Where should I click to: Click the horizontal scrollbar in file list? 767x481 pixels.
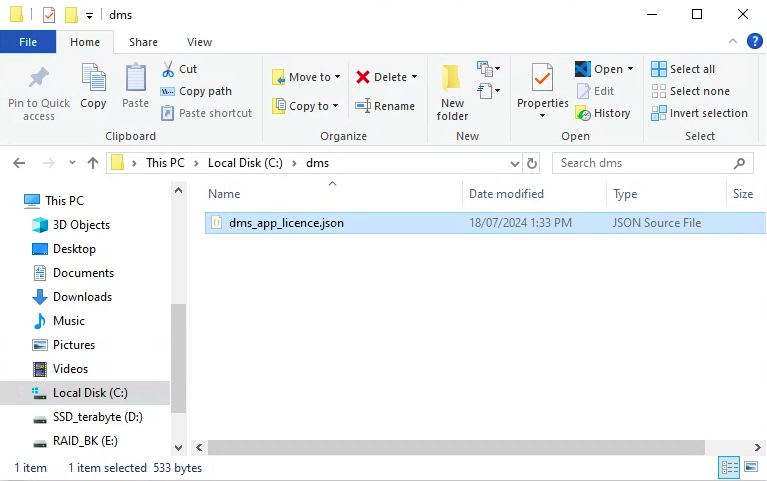pyautogui.click(x=450, y=447)
